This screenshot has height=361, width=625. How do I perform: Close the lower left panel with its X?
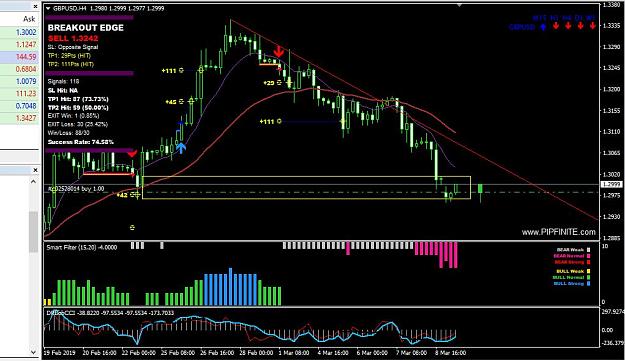pos(35,170)
